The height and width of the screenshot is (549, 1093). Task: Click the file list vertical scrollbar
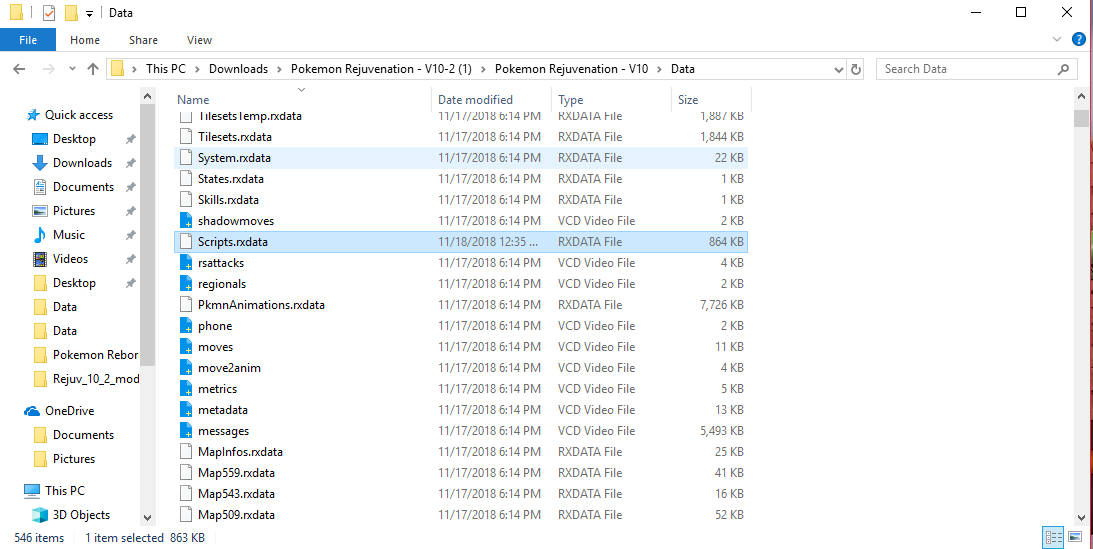coord(1080,300)
